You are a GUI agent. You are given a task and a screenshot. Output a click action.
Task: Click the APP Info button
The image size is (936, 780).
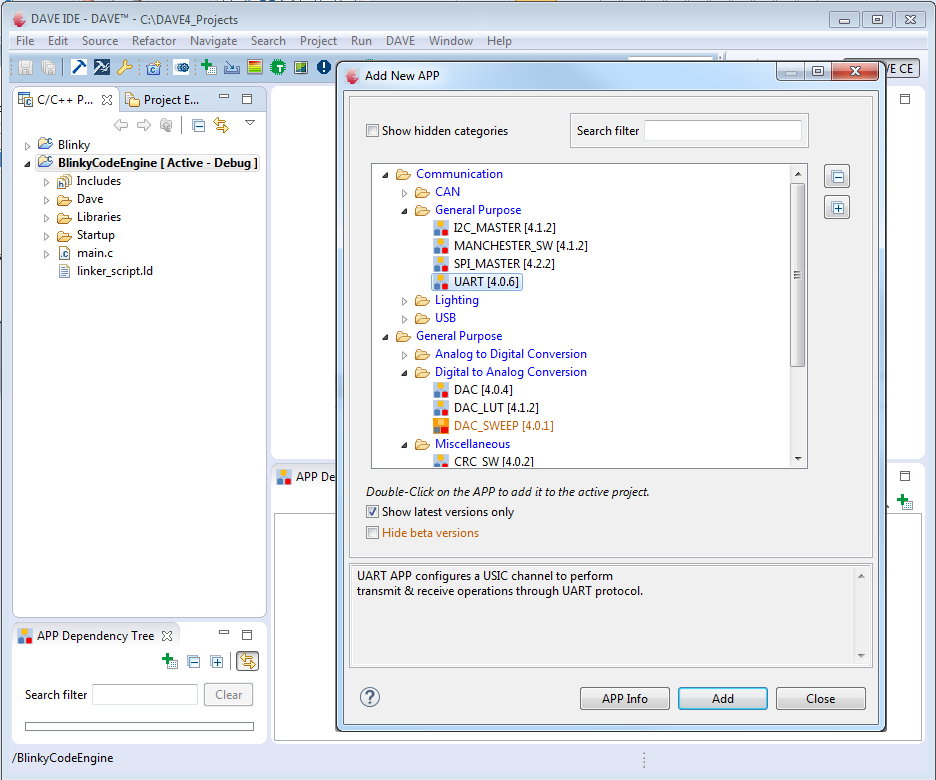[x=624, y=698]
